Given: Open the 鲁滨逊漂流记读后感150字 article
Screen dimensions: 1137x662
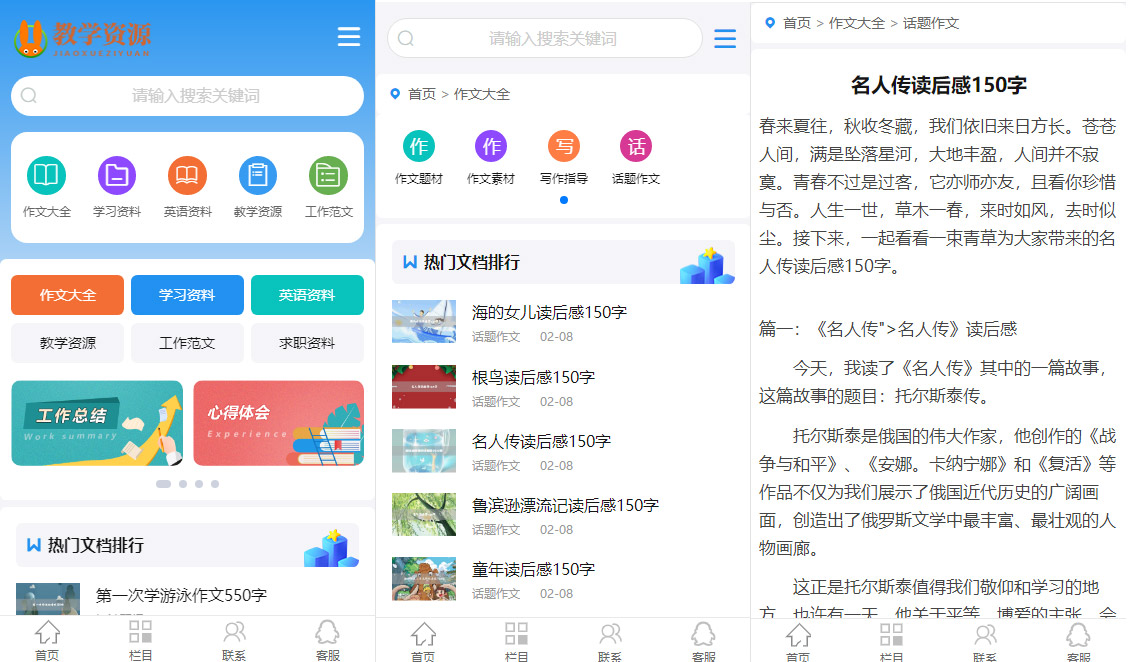Looking at the screenshot, I should click(565, 505).
